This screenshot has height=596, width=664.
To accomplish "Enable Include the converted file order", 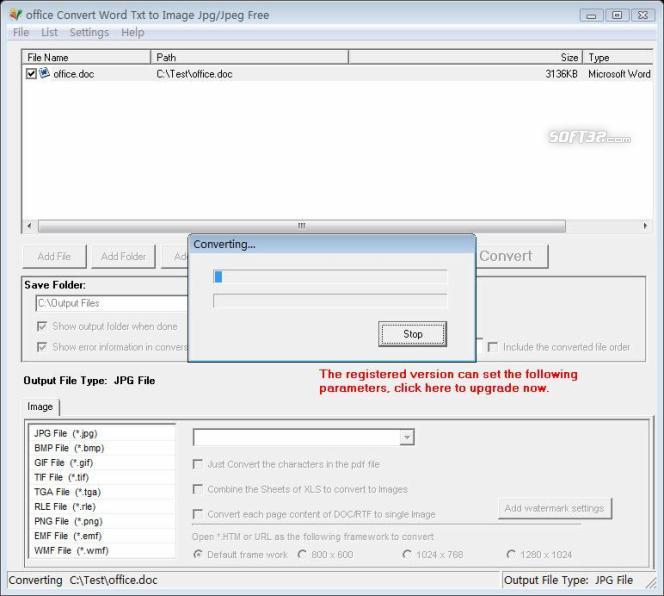I will click(x=492, y=347).
